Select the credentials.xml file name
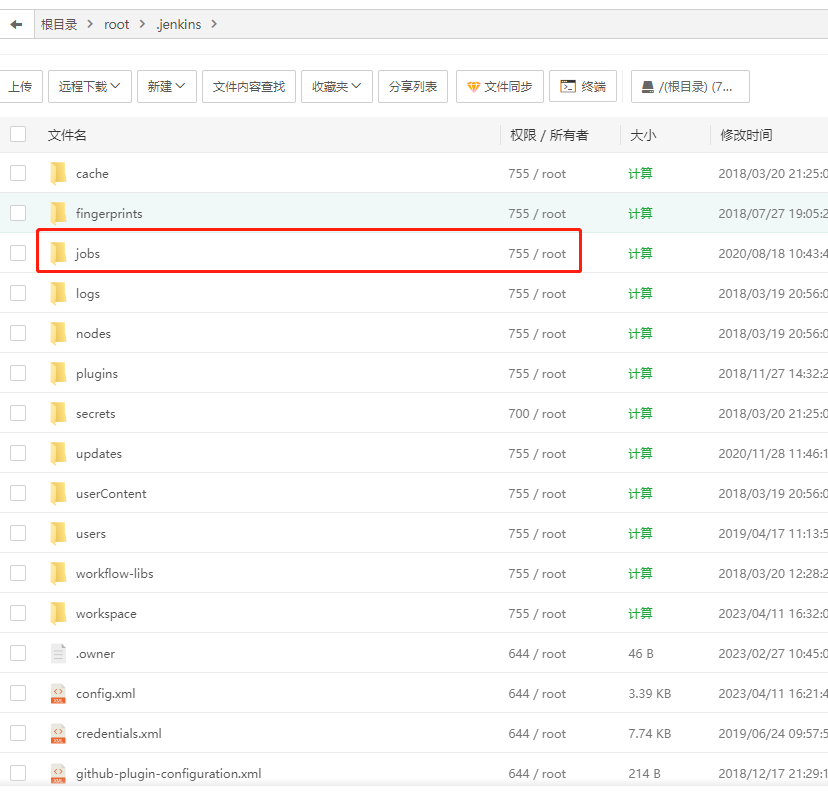The width and height of the screenshot is (828, 795). tap(119, 733)
